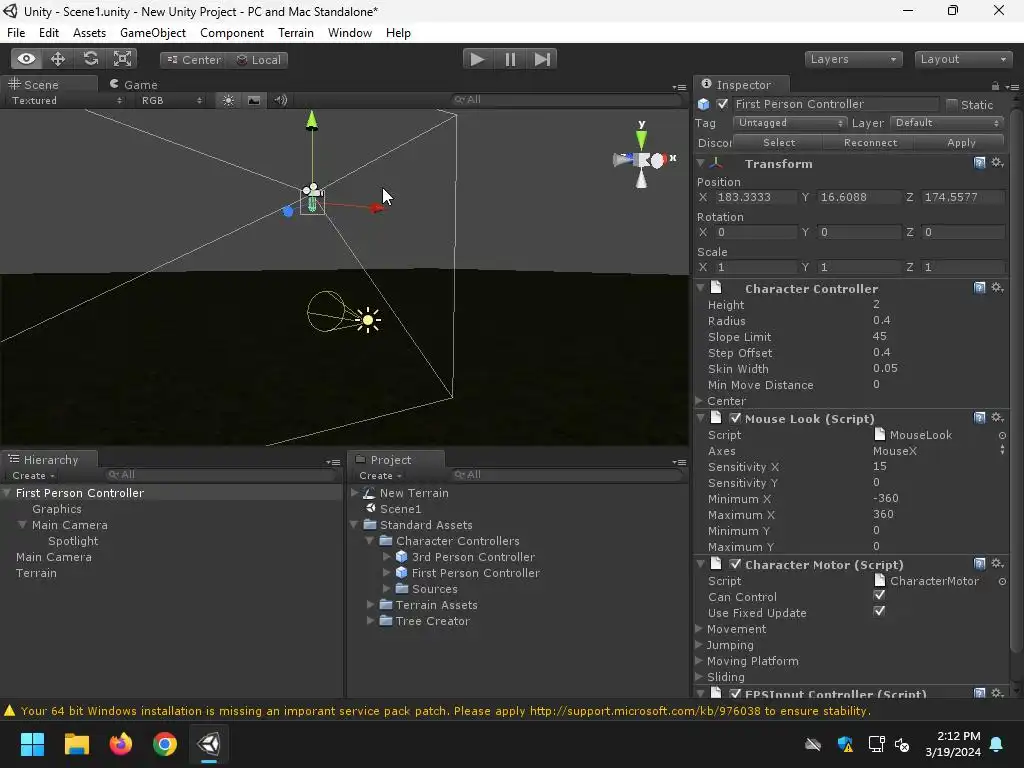Toggle scene overlay image icon

coord(254,100)
